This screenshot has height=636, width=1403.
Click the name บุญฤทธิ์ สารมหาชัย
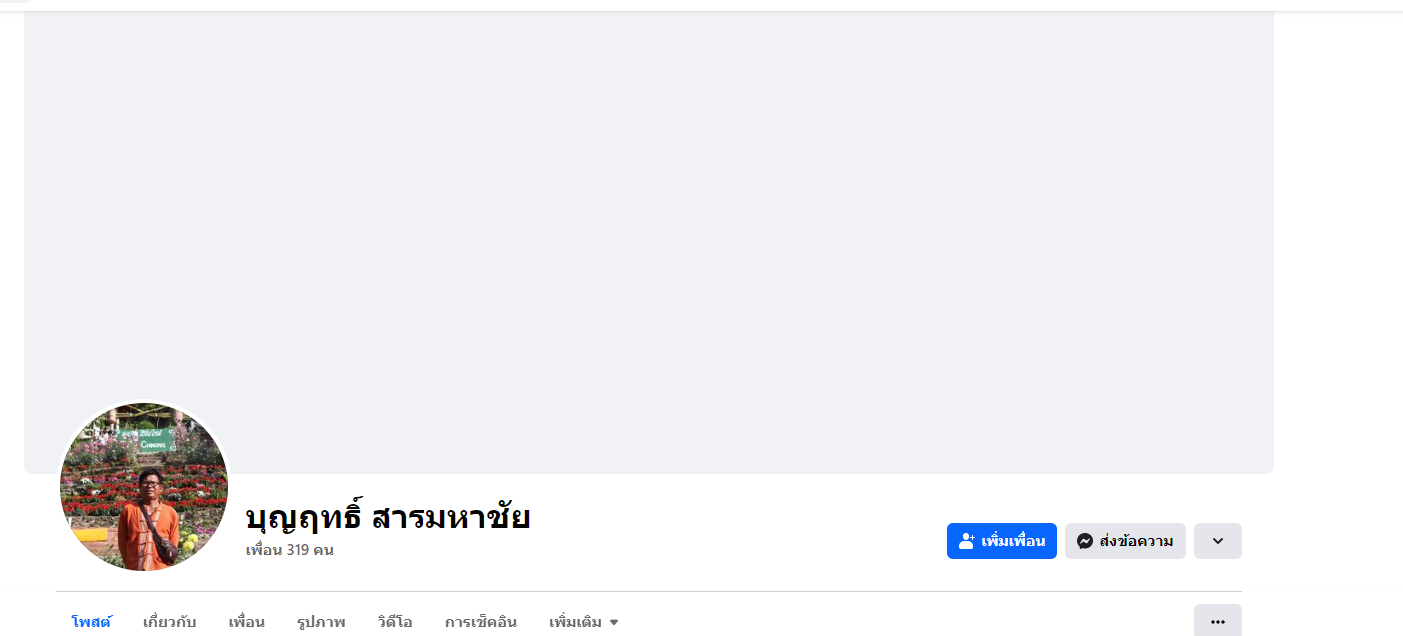point(388,518)
